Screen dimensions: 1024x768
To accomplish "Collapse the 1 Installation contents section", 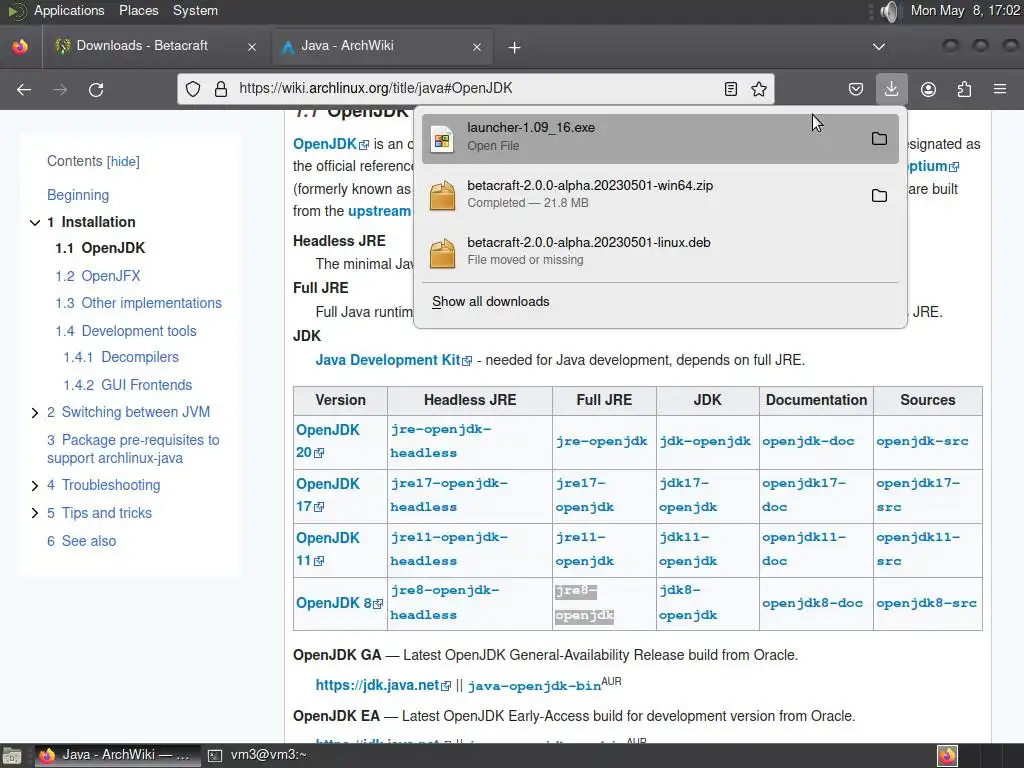I will [35, 223].
